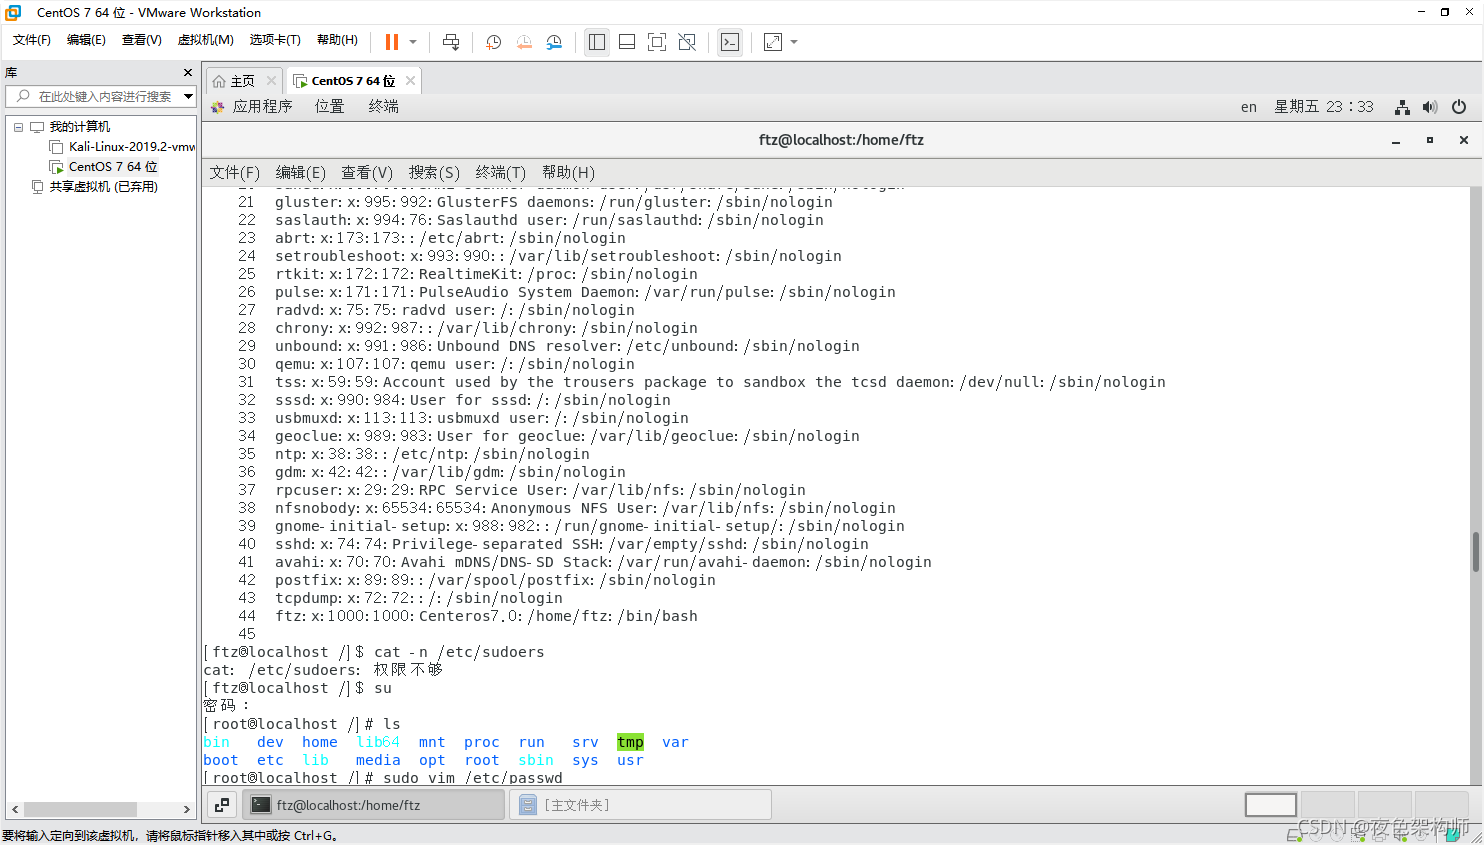Collapse the 我的计算机 tree node
1484x845 pixels.
point(18,127)
